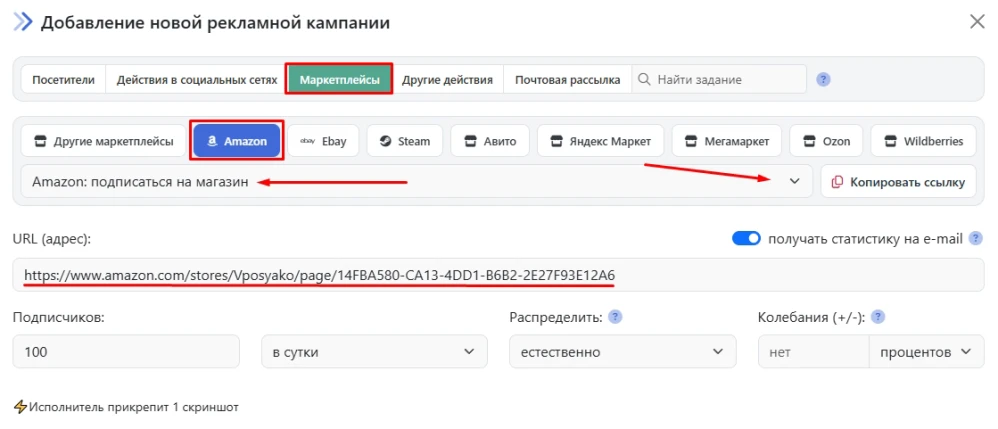998x429 pixels.
Task: Click Копировать ссылку button
Action: [x=898, y=181]
